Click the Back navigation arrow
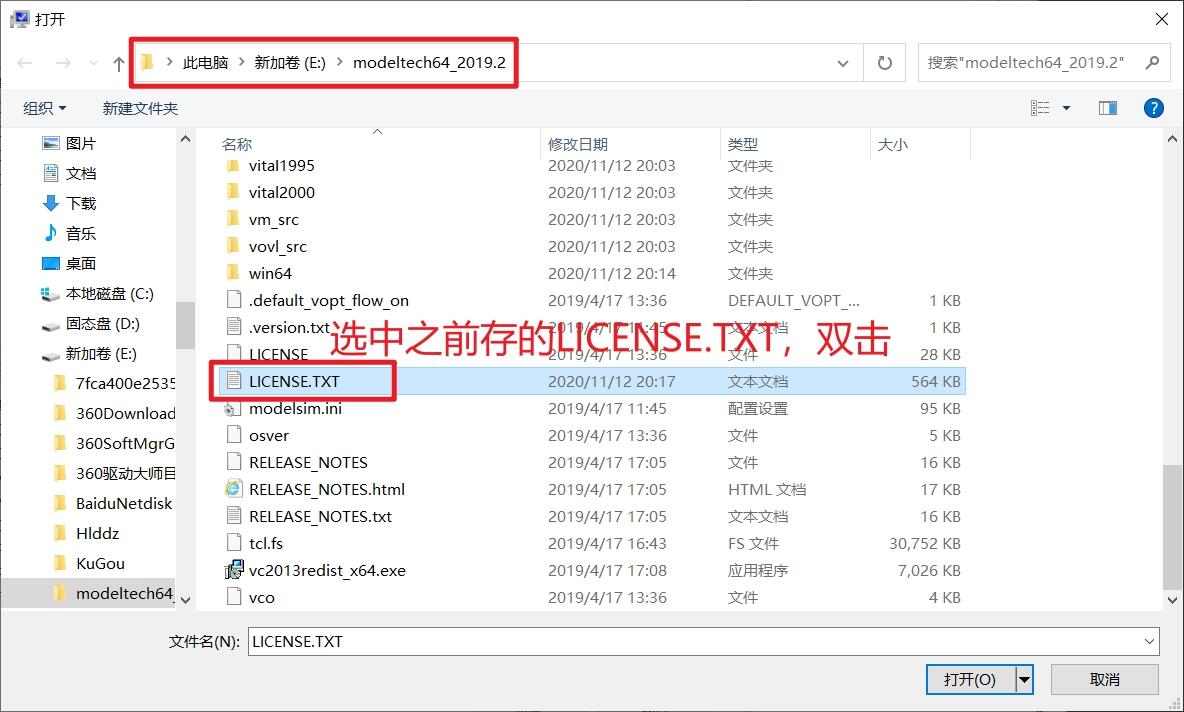Viewport: 1184px width, 712px height. pyautogui.click(x=25, y=63)
